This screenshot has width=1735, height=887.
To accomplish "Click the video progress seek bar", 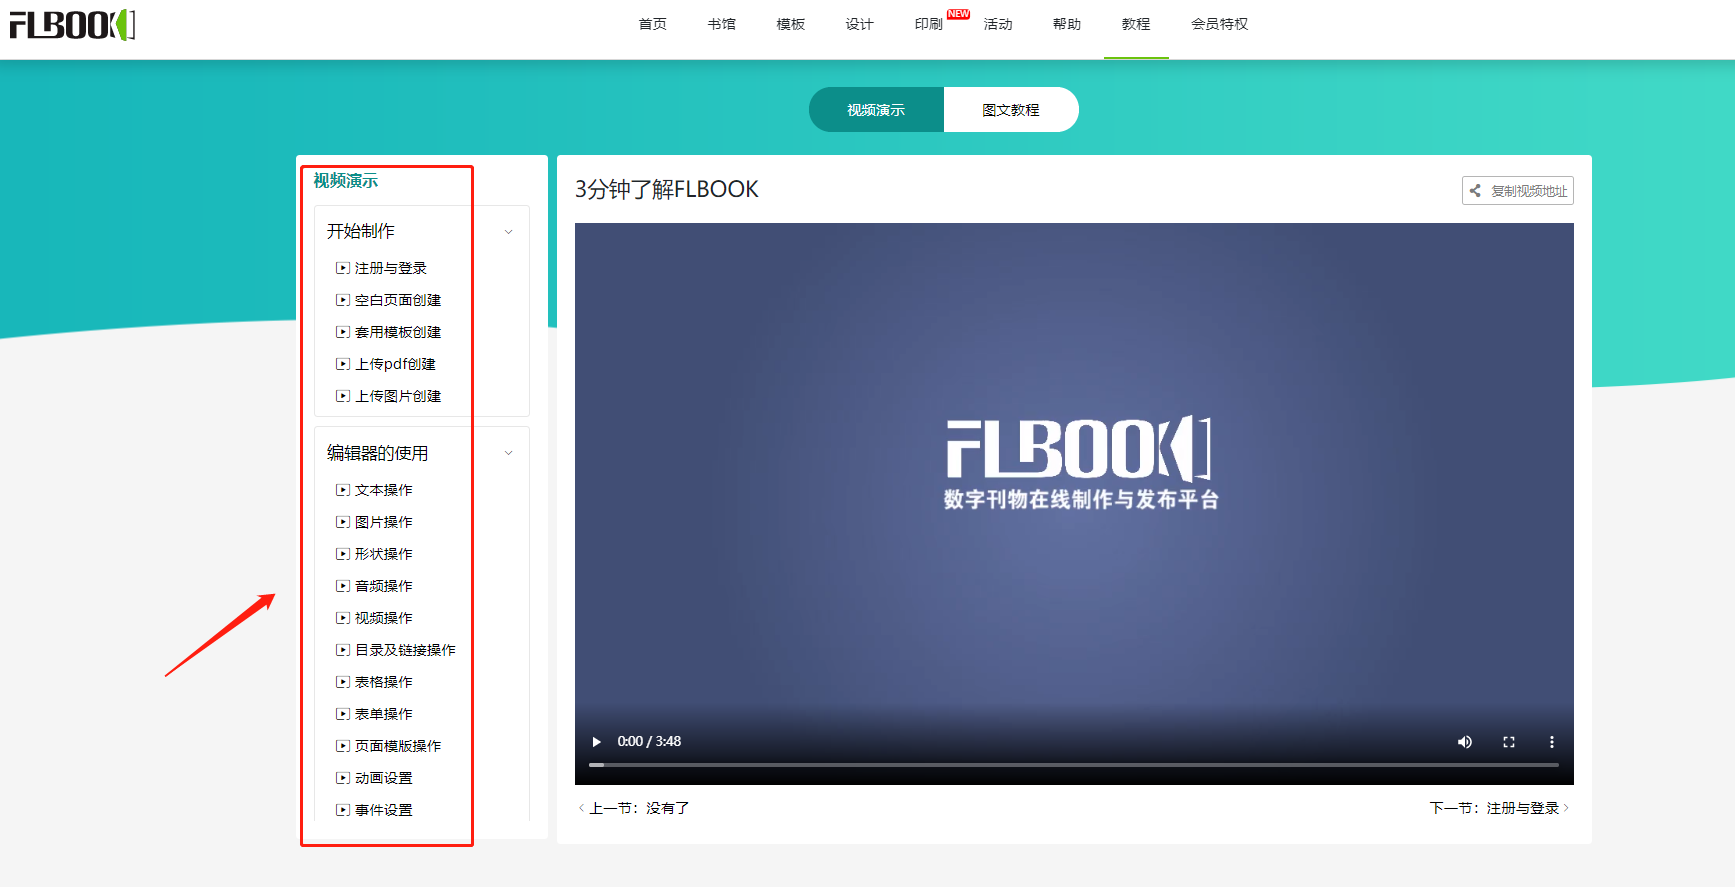I will pyautogui.click(x=1074, y=765).
